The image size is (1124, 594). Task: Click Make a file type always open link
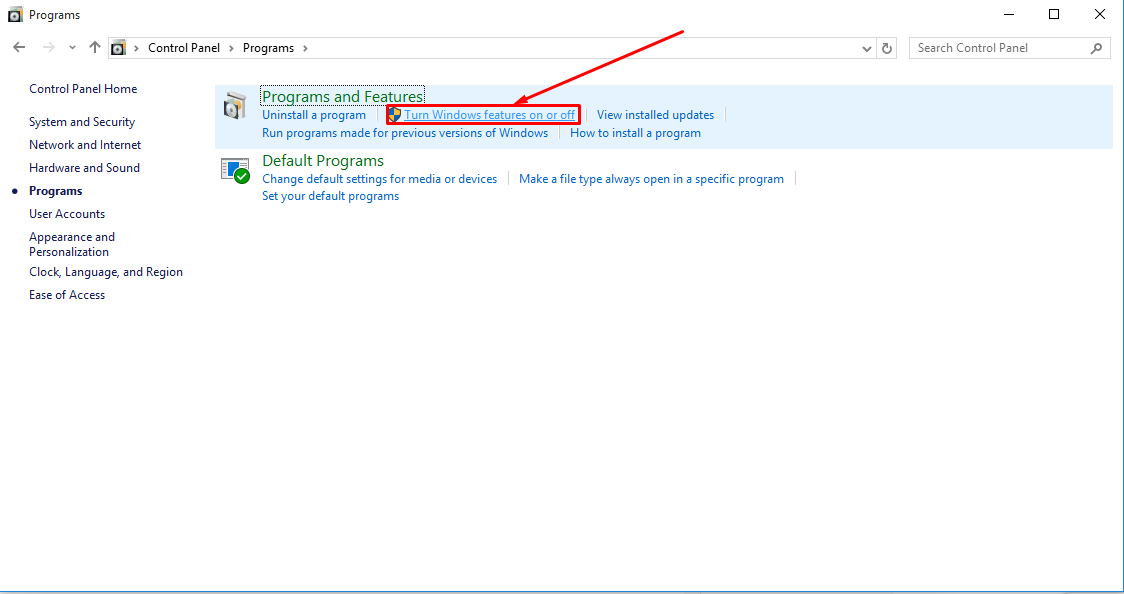pyautogui.click(x=652, y=178)
